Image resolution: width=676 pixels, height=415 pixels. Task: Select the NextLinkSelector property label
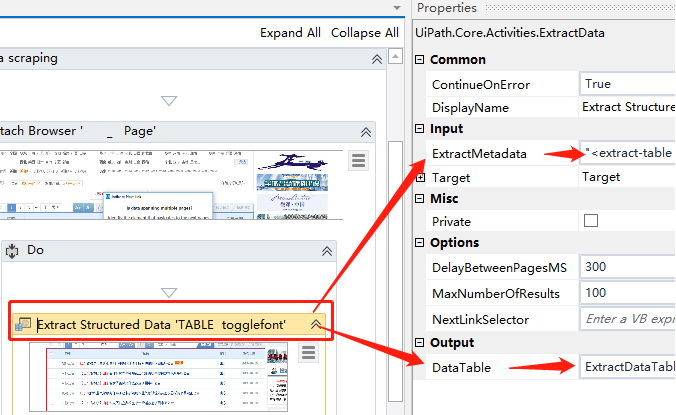tap(480, 320)
